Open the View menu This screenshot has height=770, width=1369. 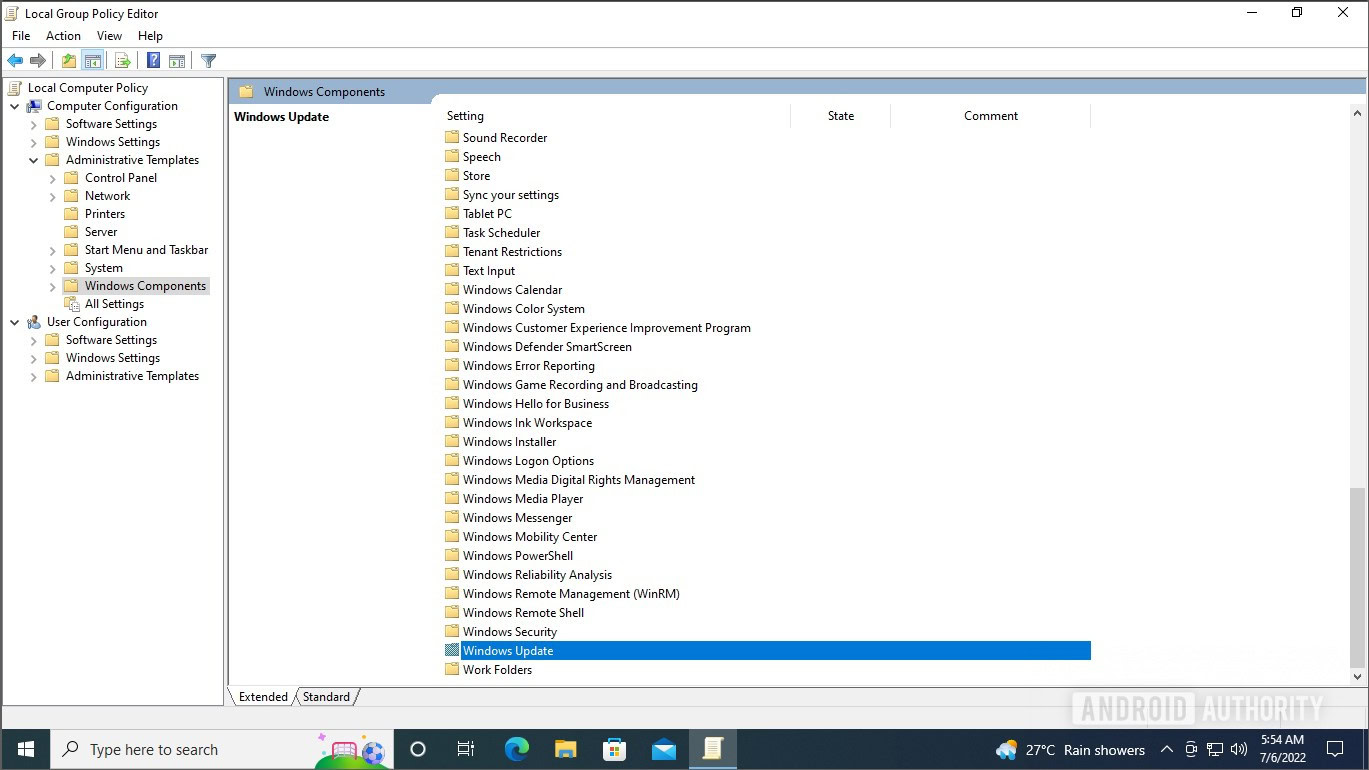click(x=109, y=36)
